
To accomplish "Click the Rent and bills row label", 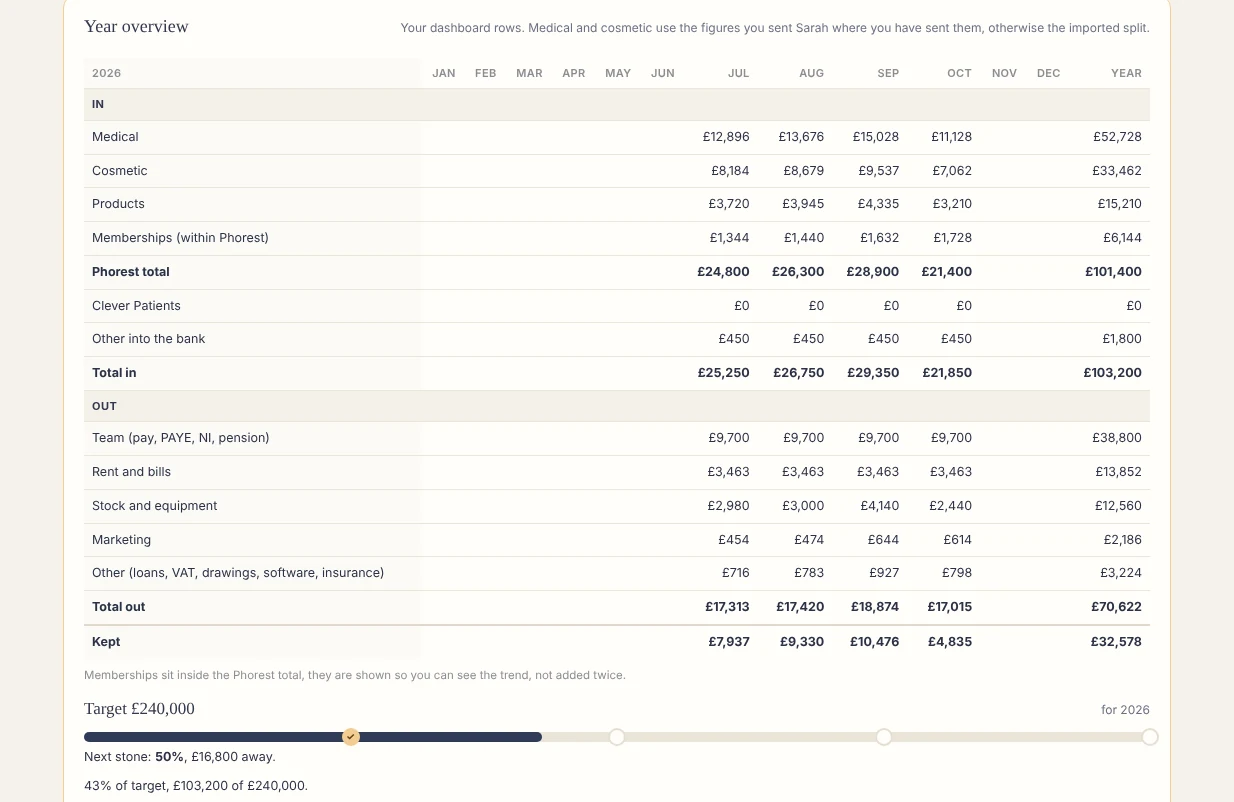I will click(x=131, y=472).
